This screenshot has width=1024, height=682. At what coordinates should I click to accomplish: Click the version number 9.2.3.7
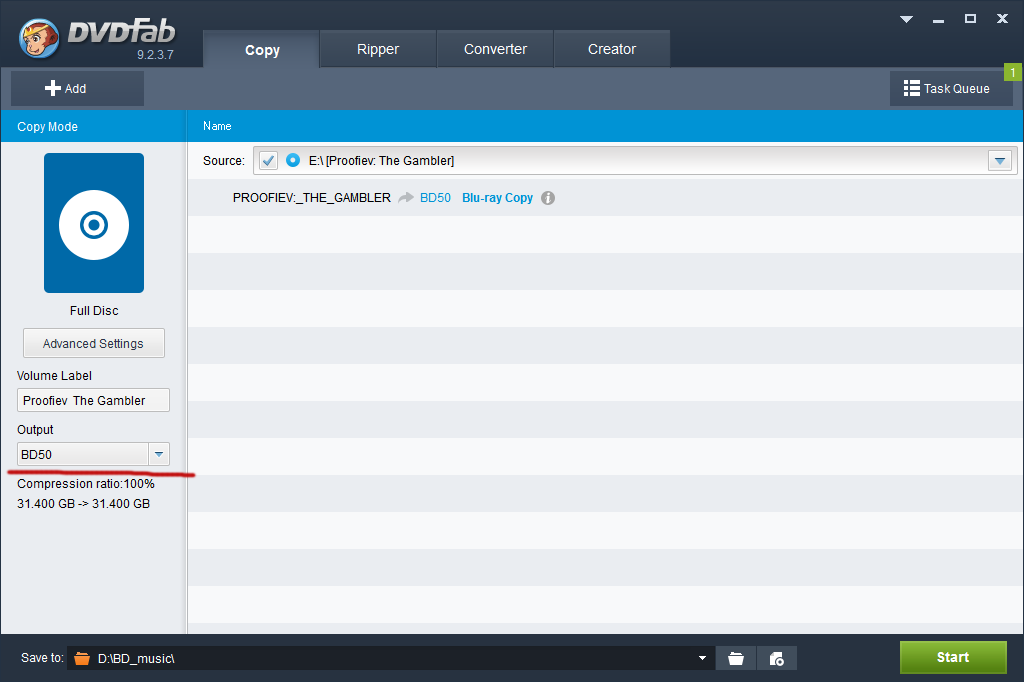pos(155,55)
